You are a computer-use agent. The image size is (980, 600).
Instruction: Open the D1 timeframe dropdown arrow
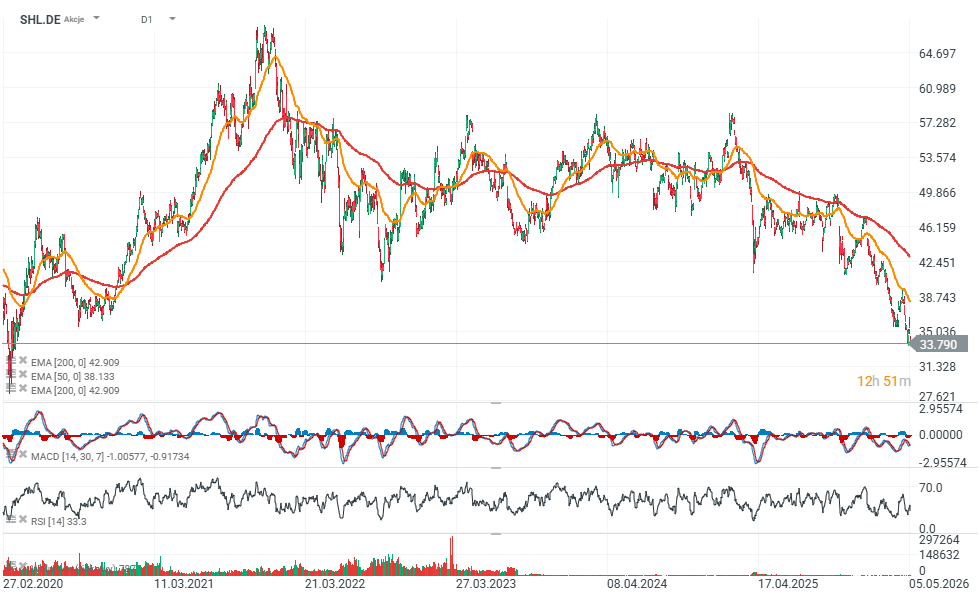(172, 19)
